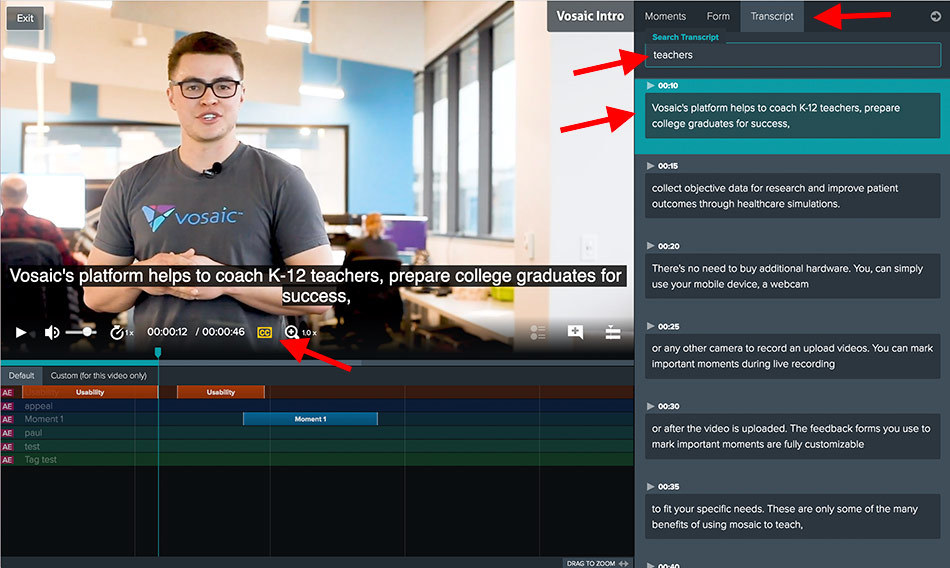Screen dimensions: 950x568
Task: Mute the video with the speaker icon
Action: (x=52, y=332)
